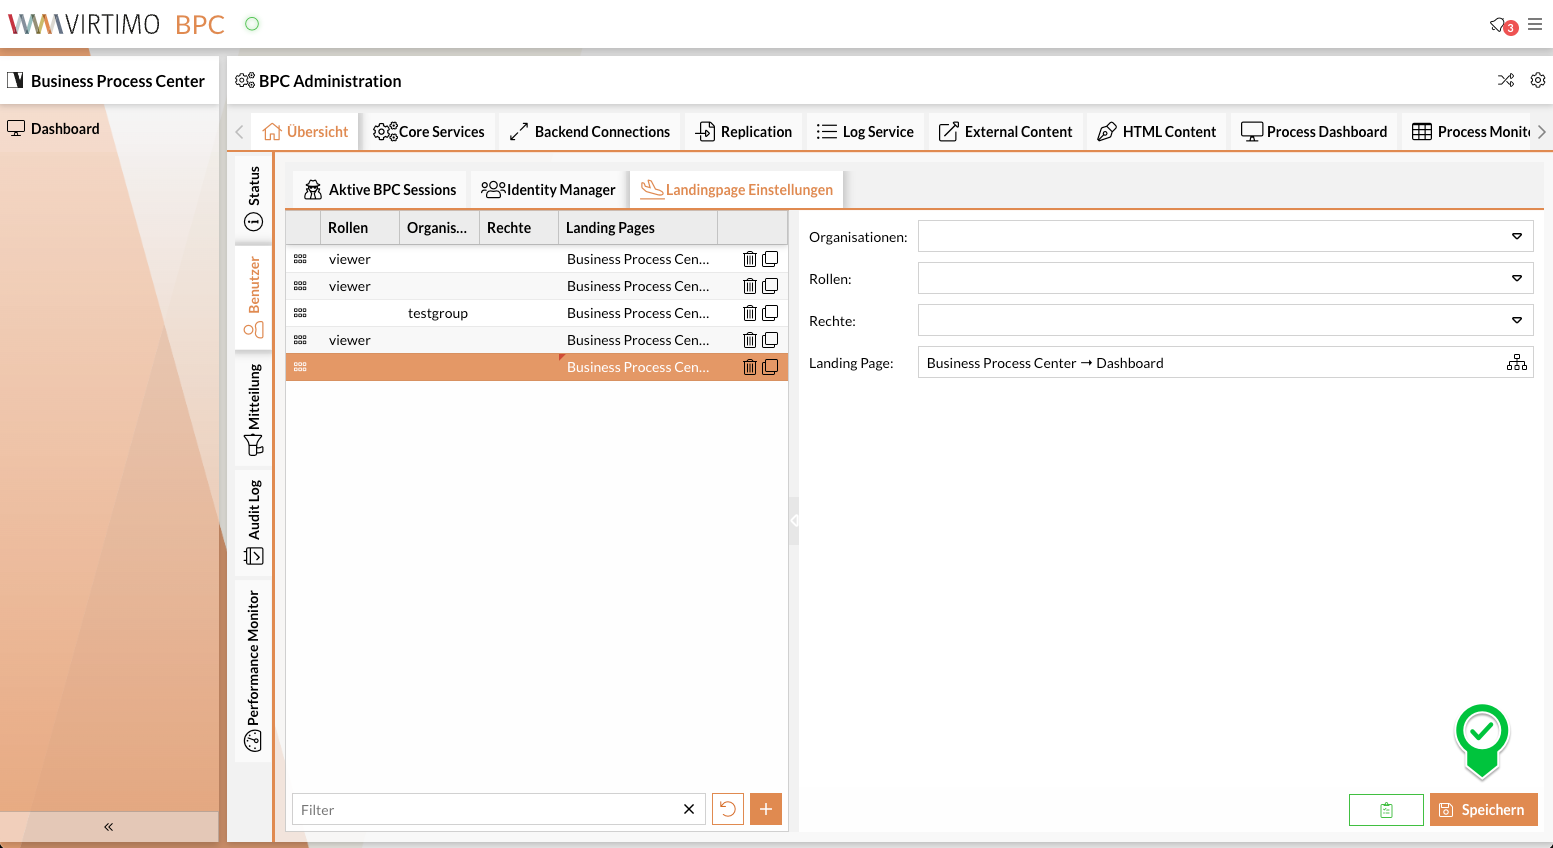Add a new landing page entry
Image resolution: width=1553 pixels, height=848 pixels.
[766, 809]
